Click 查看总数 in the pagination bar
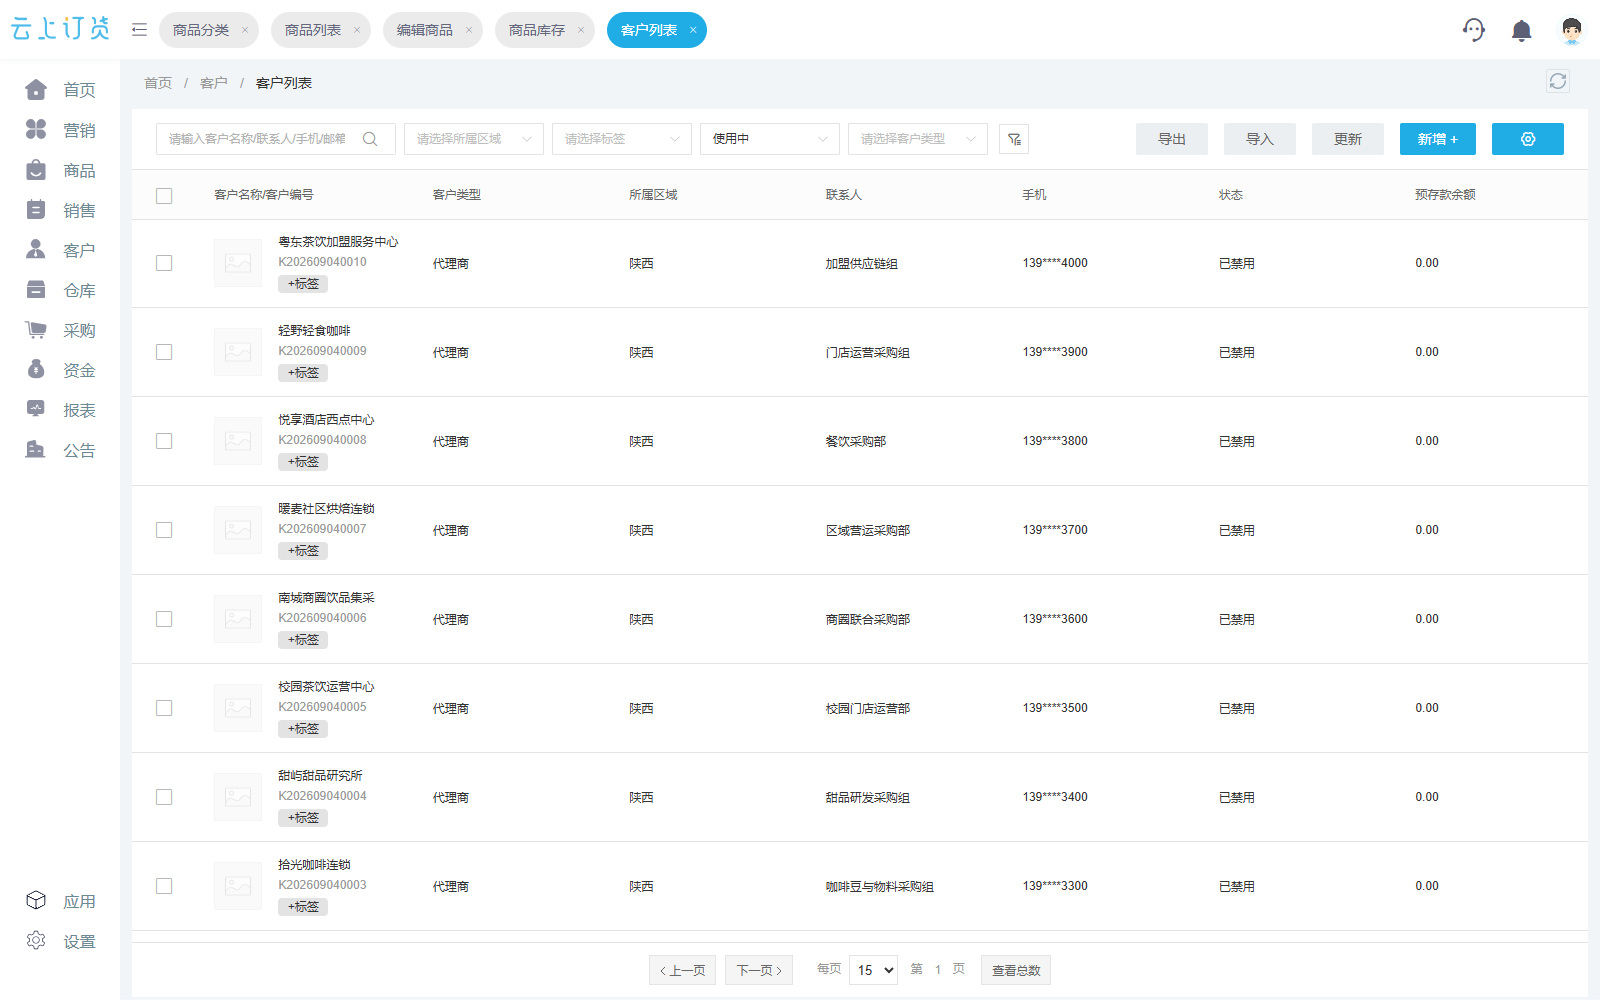This screenshot has width=1600, height=1000. pyautogui.click(x=1016, y=970)
